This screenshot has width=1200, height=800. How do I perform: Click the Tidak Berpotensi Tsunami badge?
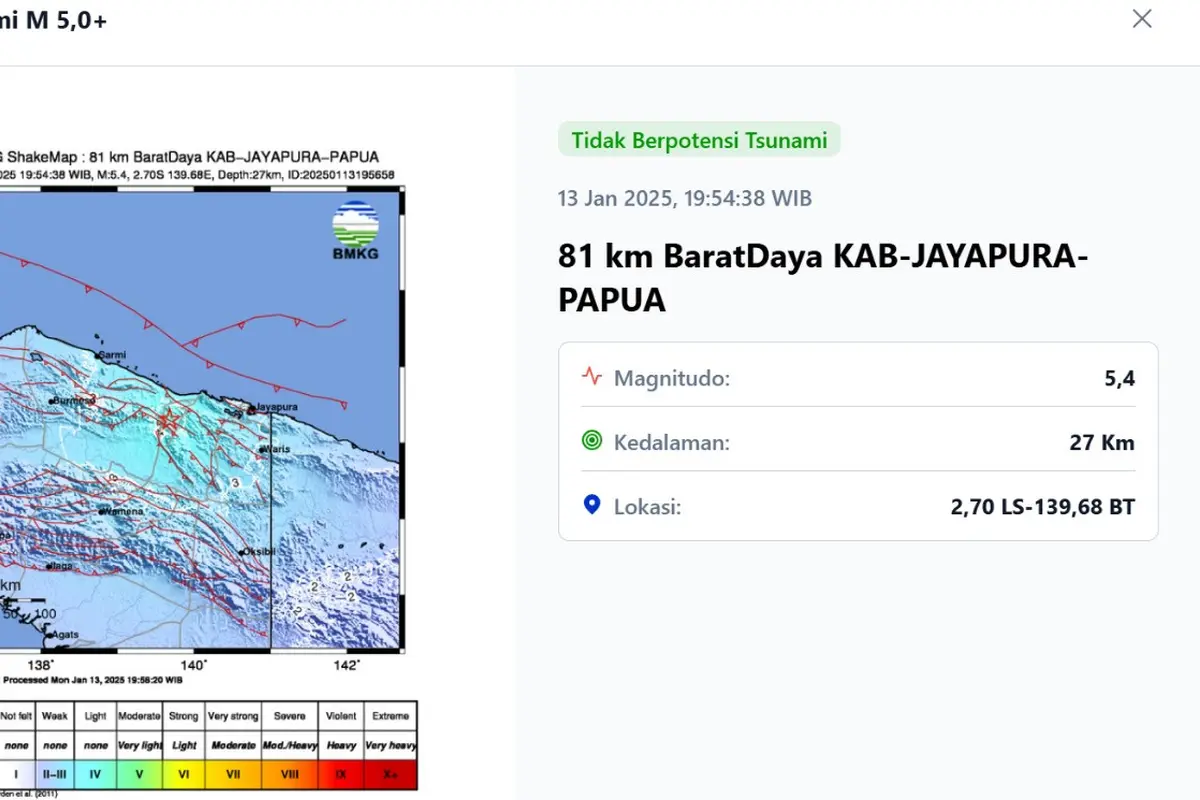pyautogui.click(x=699, y=140)
